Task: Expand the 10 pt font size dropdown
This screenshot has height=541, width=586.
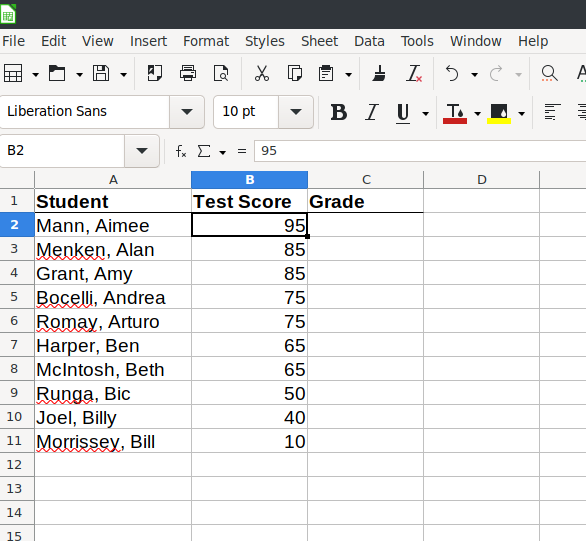Action: (x=296, y=112)
